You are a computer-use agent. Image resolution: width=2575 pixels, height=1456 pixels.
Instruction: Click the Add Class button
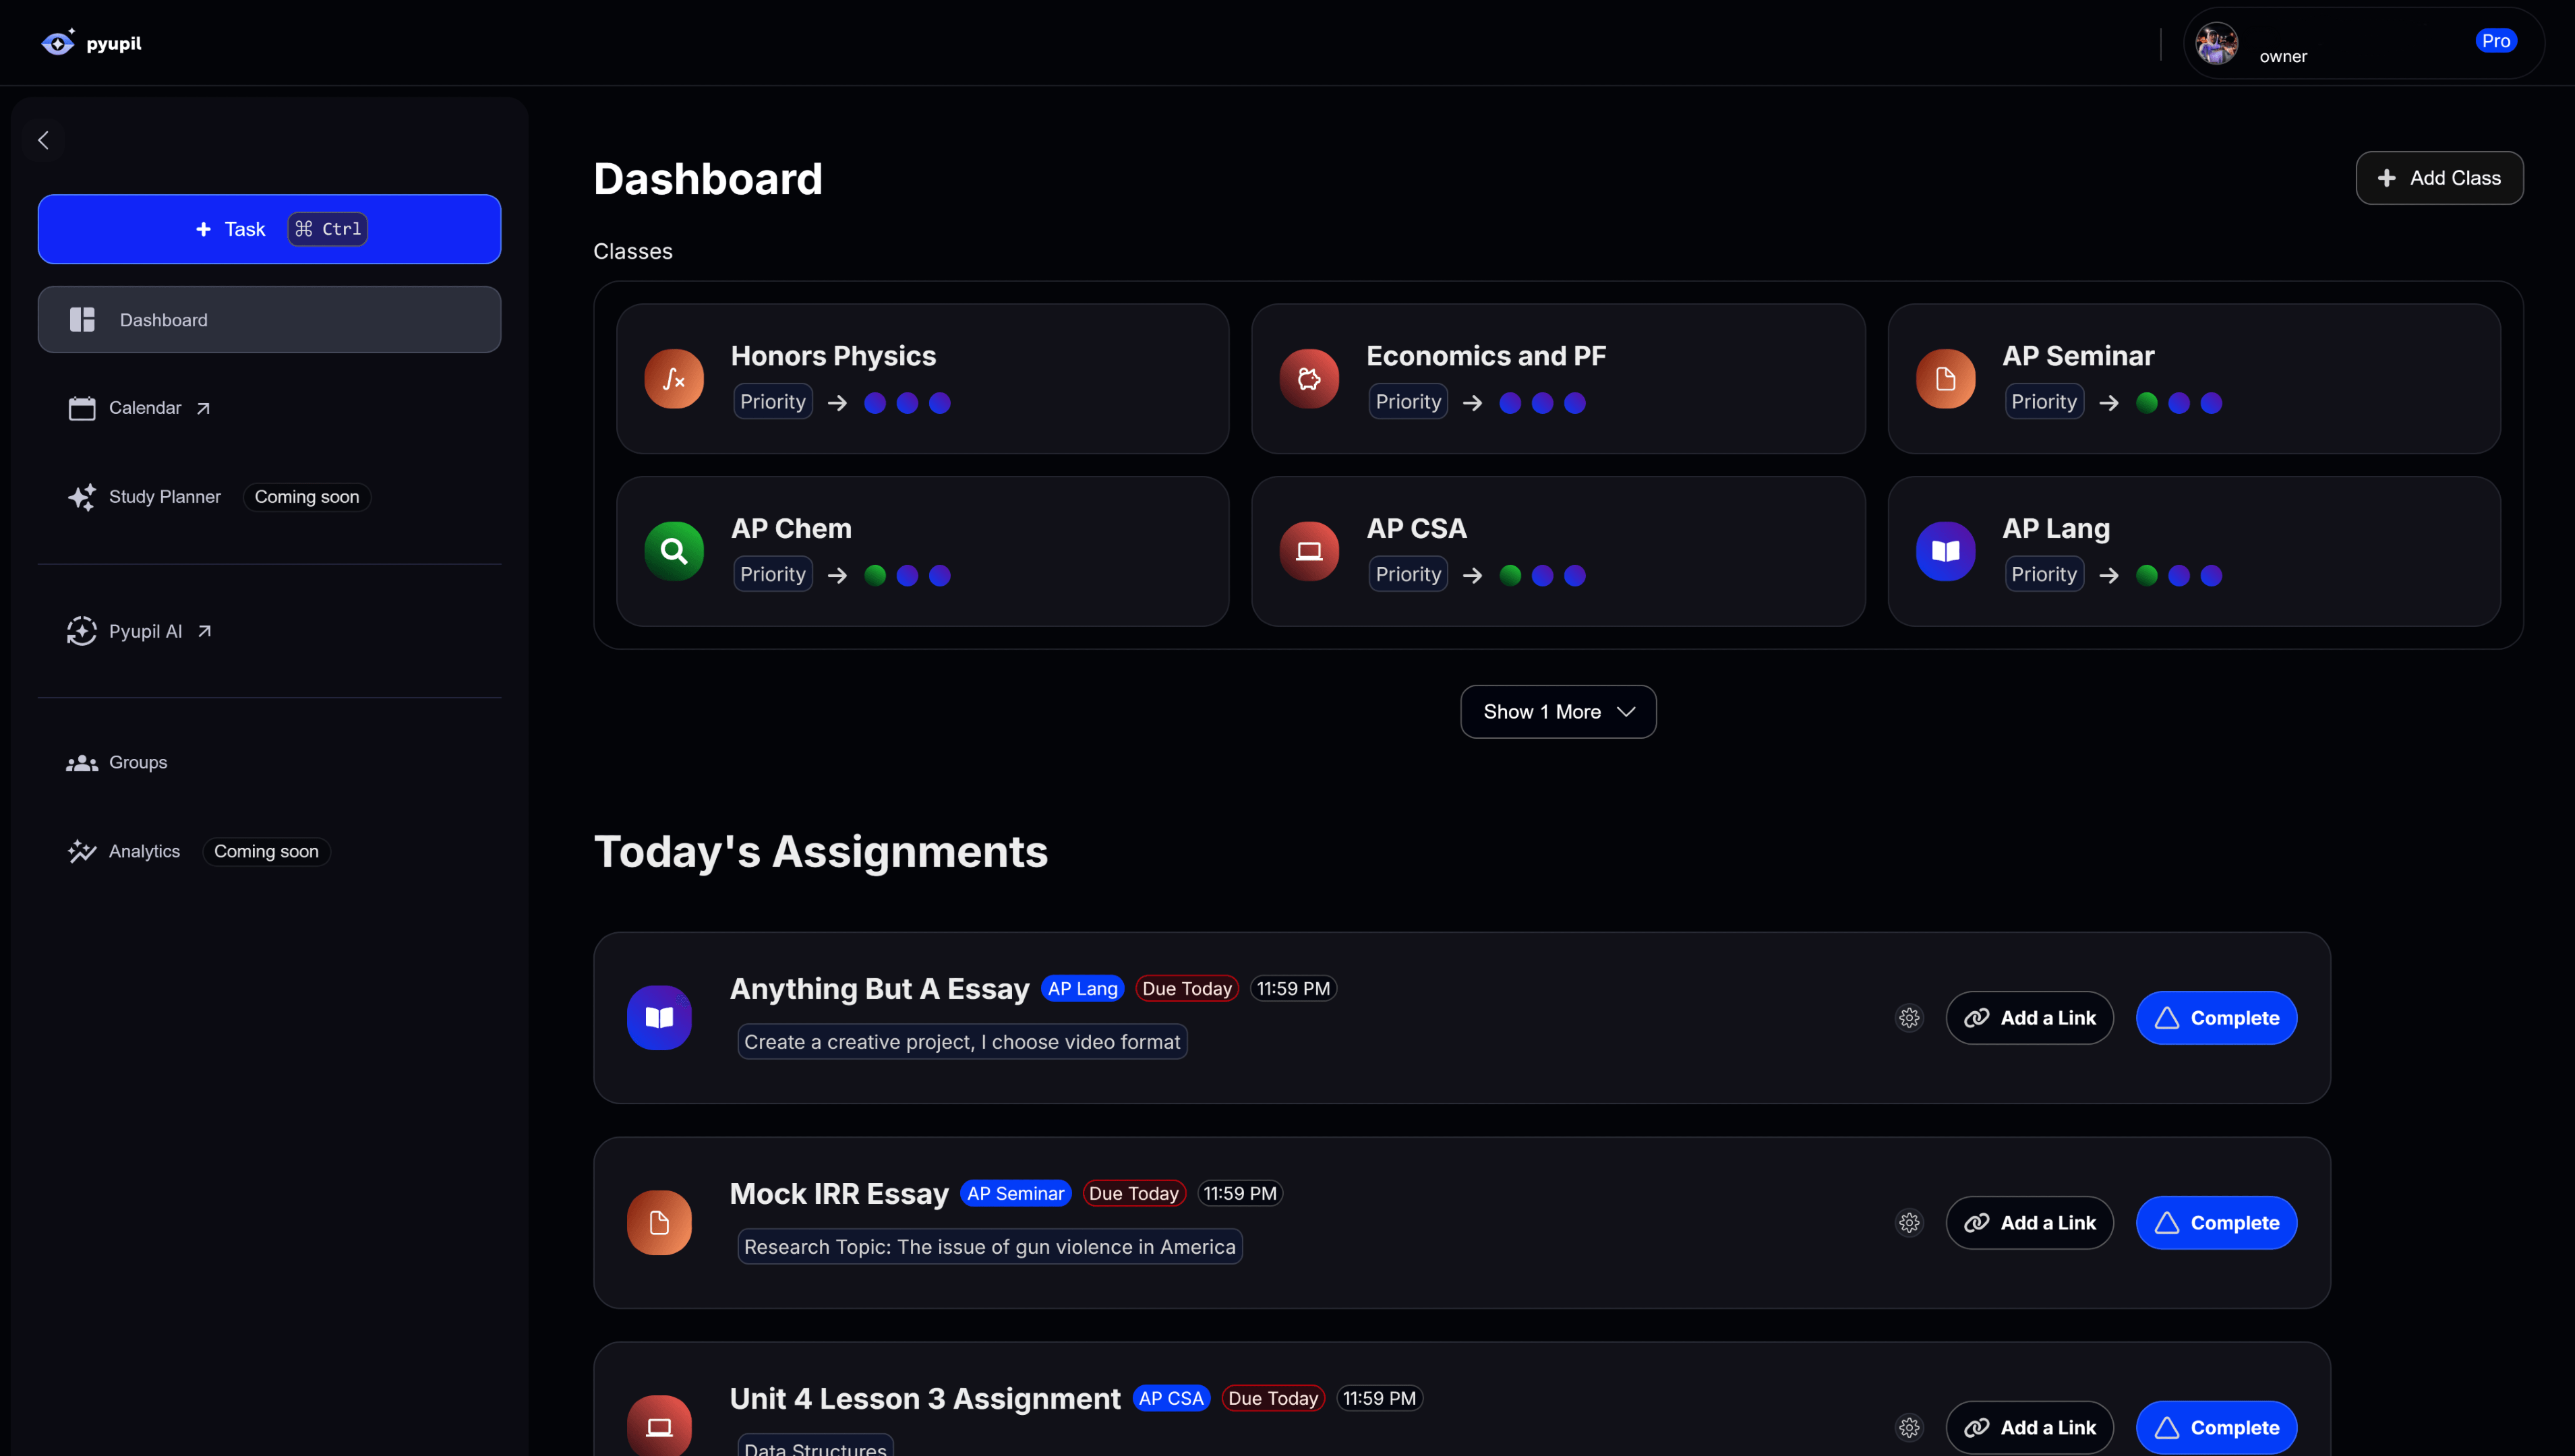[2439, 178]
